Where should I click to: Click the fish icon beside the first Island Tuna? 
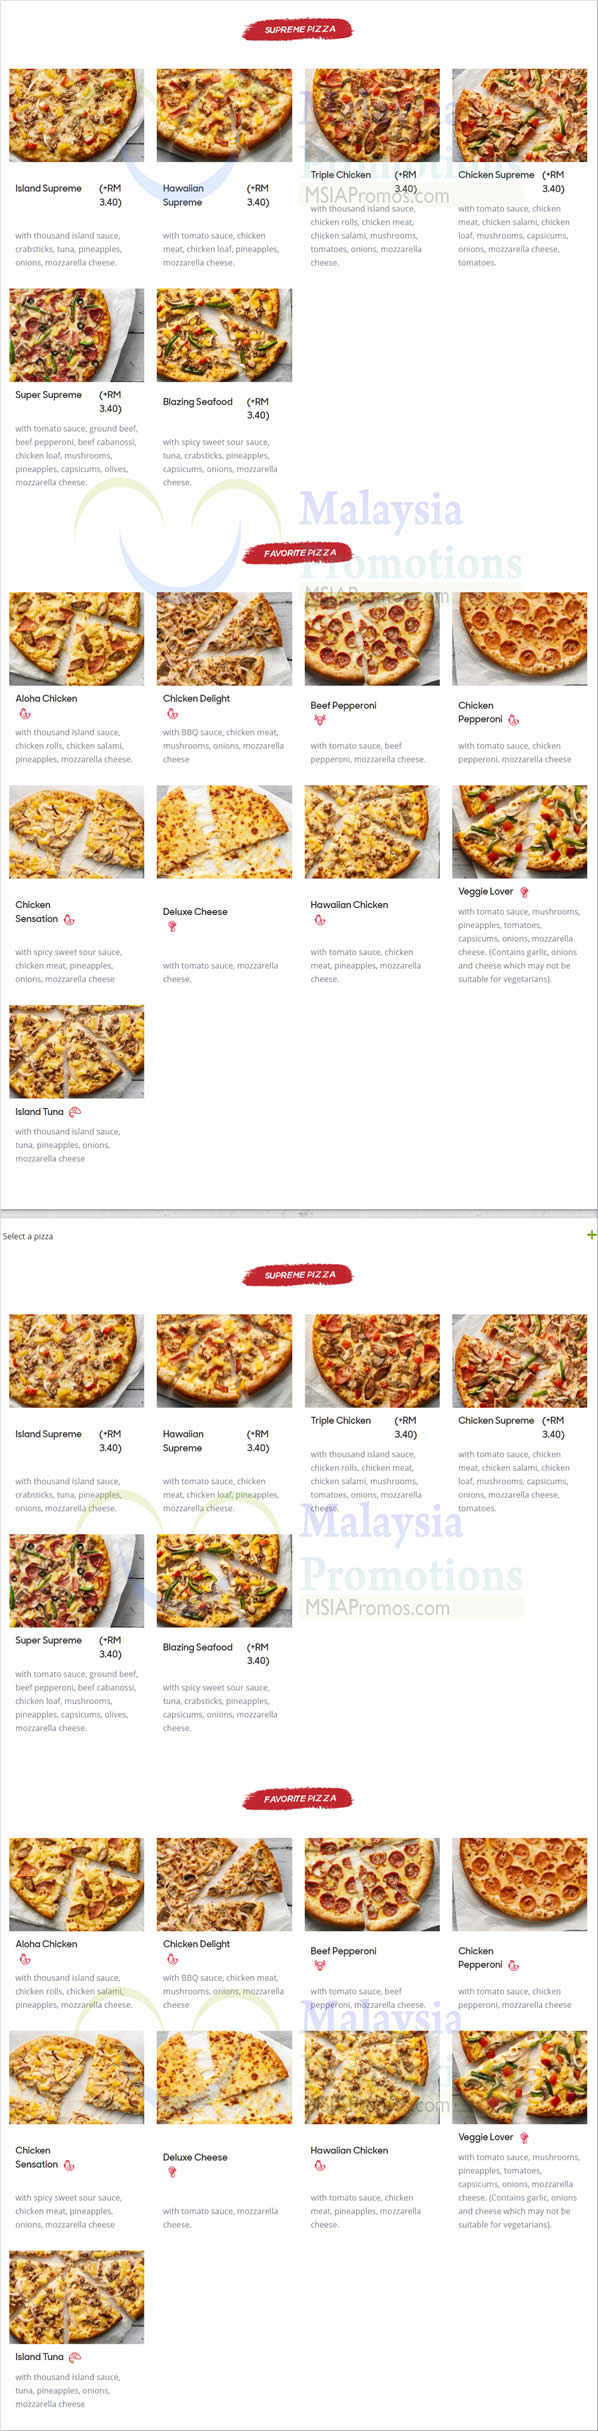[x=74, y=1112]
